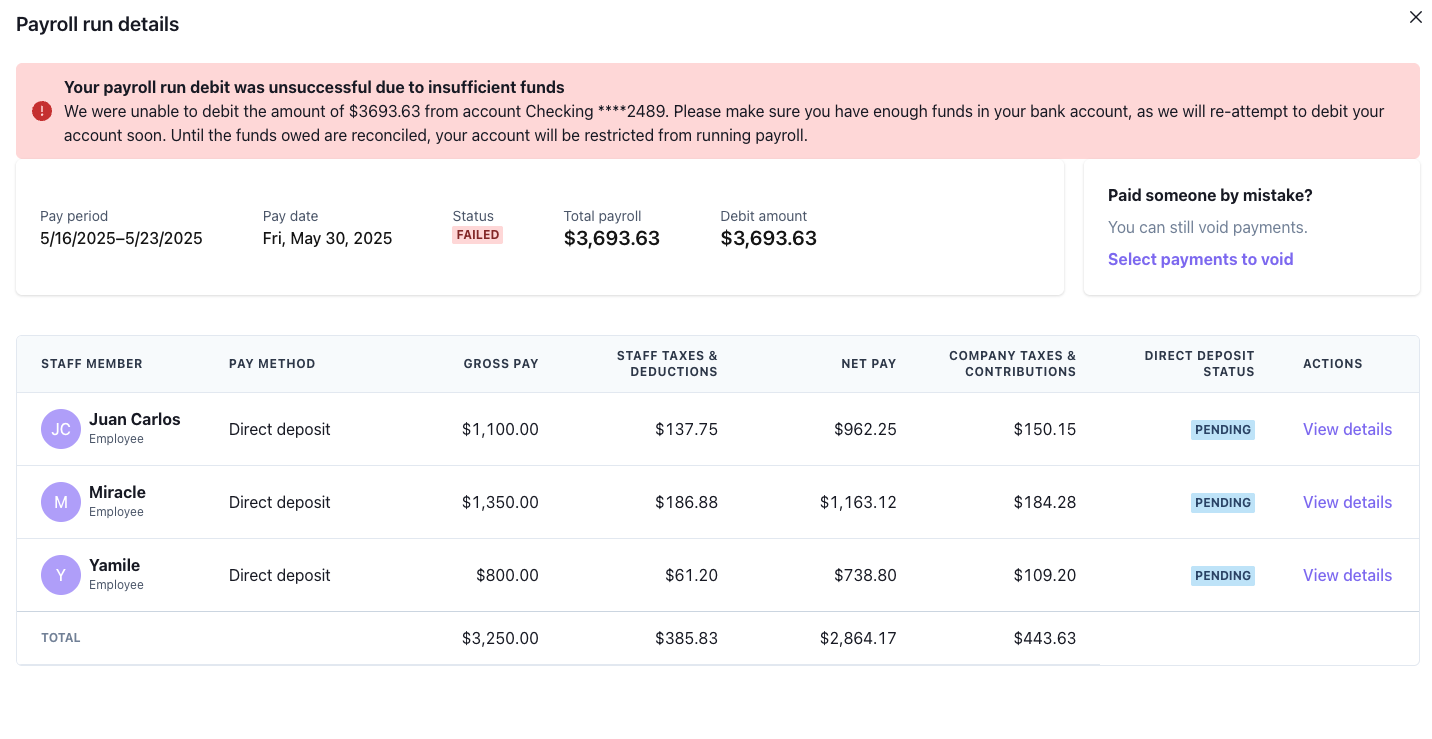Click Miracle's M avatar icon
Screen dimensions: 1432x739
(61, 502)
